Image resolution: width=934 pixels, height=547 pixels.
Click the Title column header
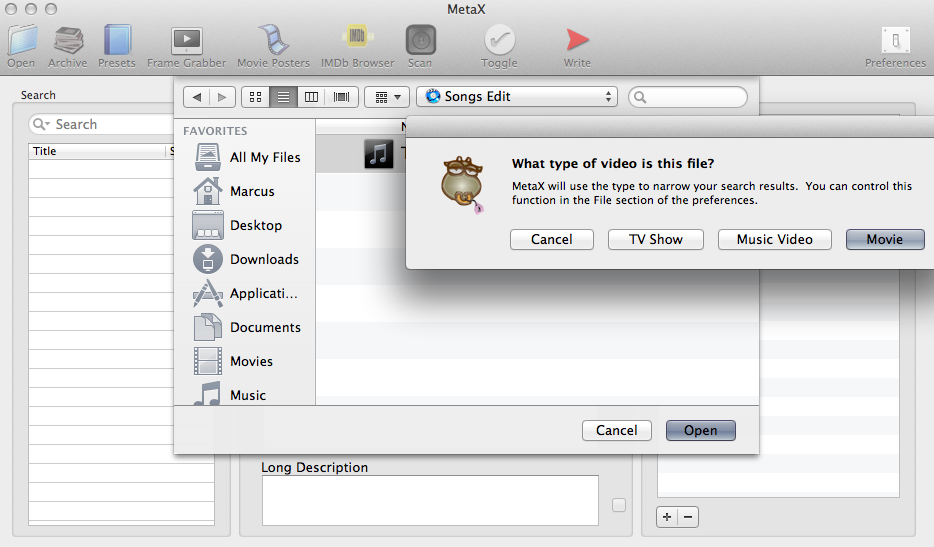coord(98,151)
